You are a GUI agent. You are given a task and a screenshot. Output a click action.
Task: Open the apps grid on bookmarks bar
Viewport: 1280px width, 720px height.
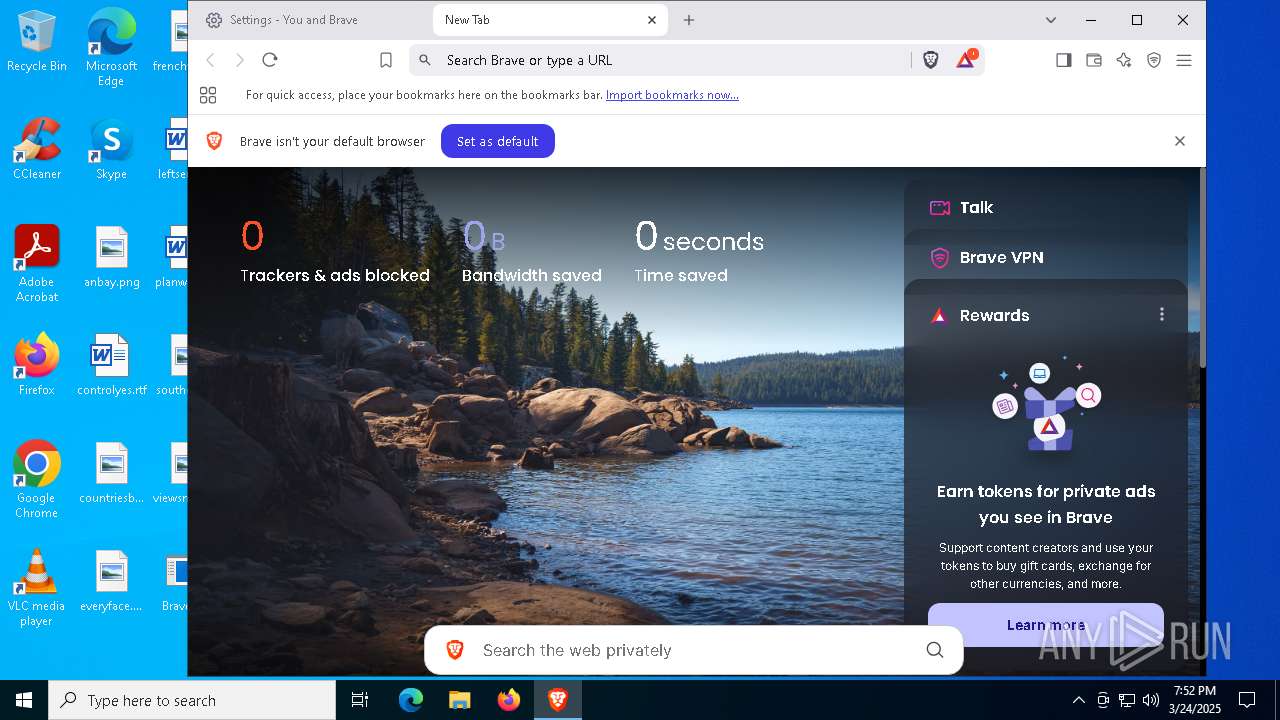click(208, 95)
